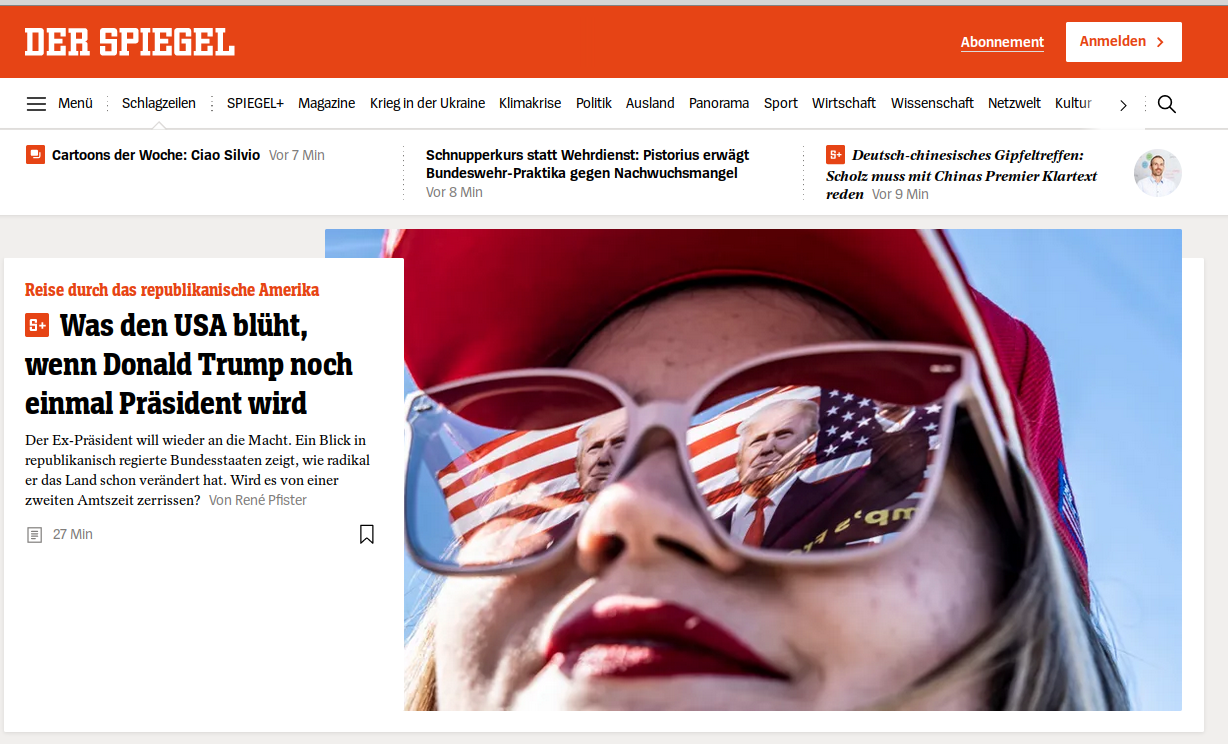Click author name René Pfister
The image size is (1228, 744).
tap(271, 500)
